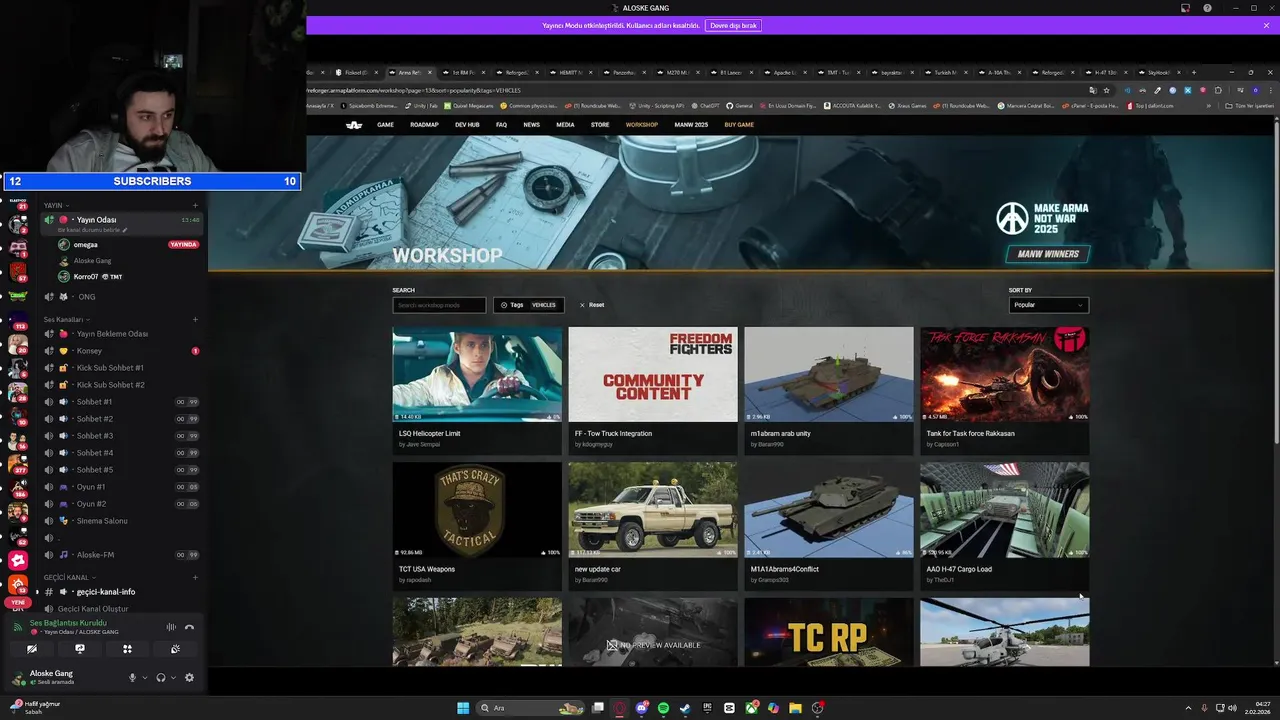Open Discord user settings gear

pos(189,677)
